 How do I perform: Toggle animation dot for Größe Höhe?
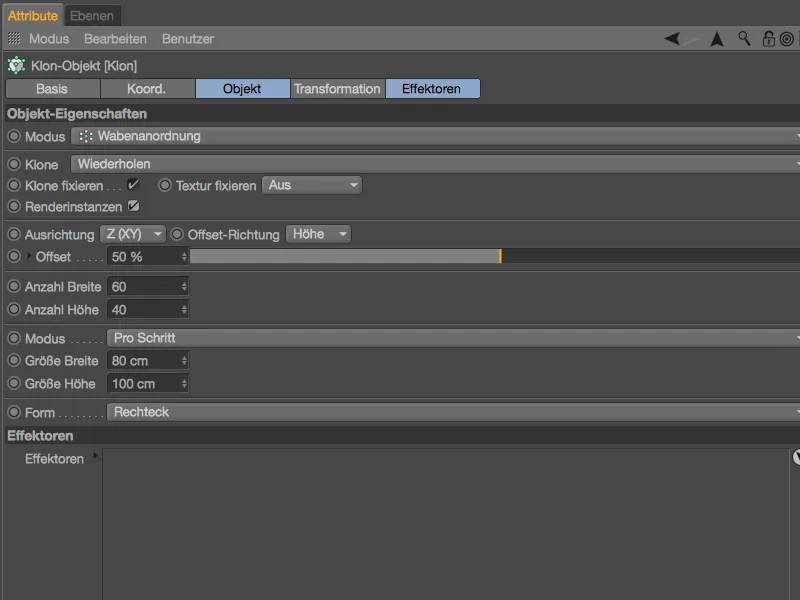pyautogui.click(x=14, y=383)
